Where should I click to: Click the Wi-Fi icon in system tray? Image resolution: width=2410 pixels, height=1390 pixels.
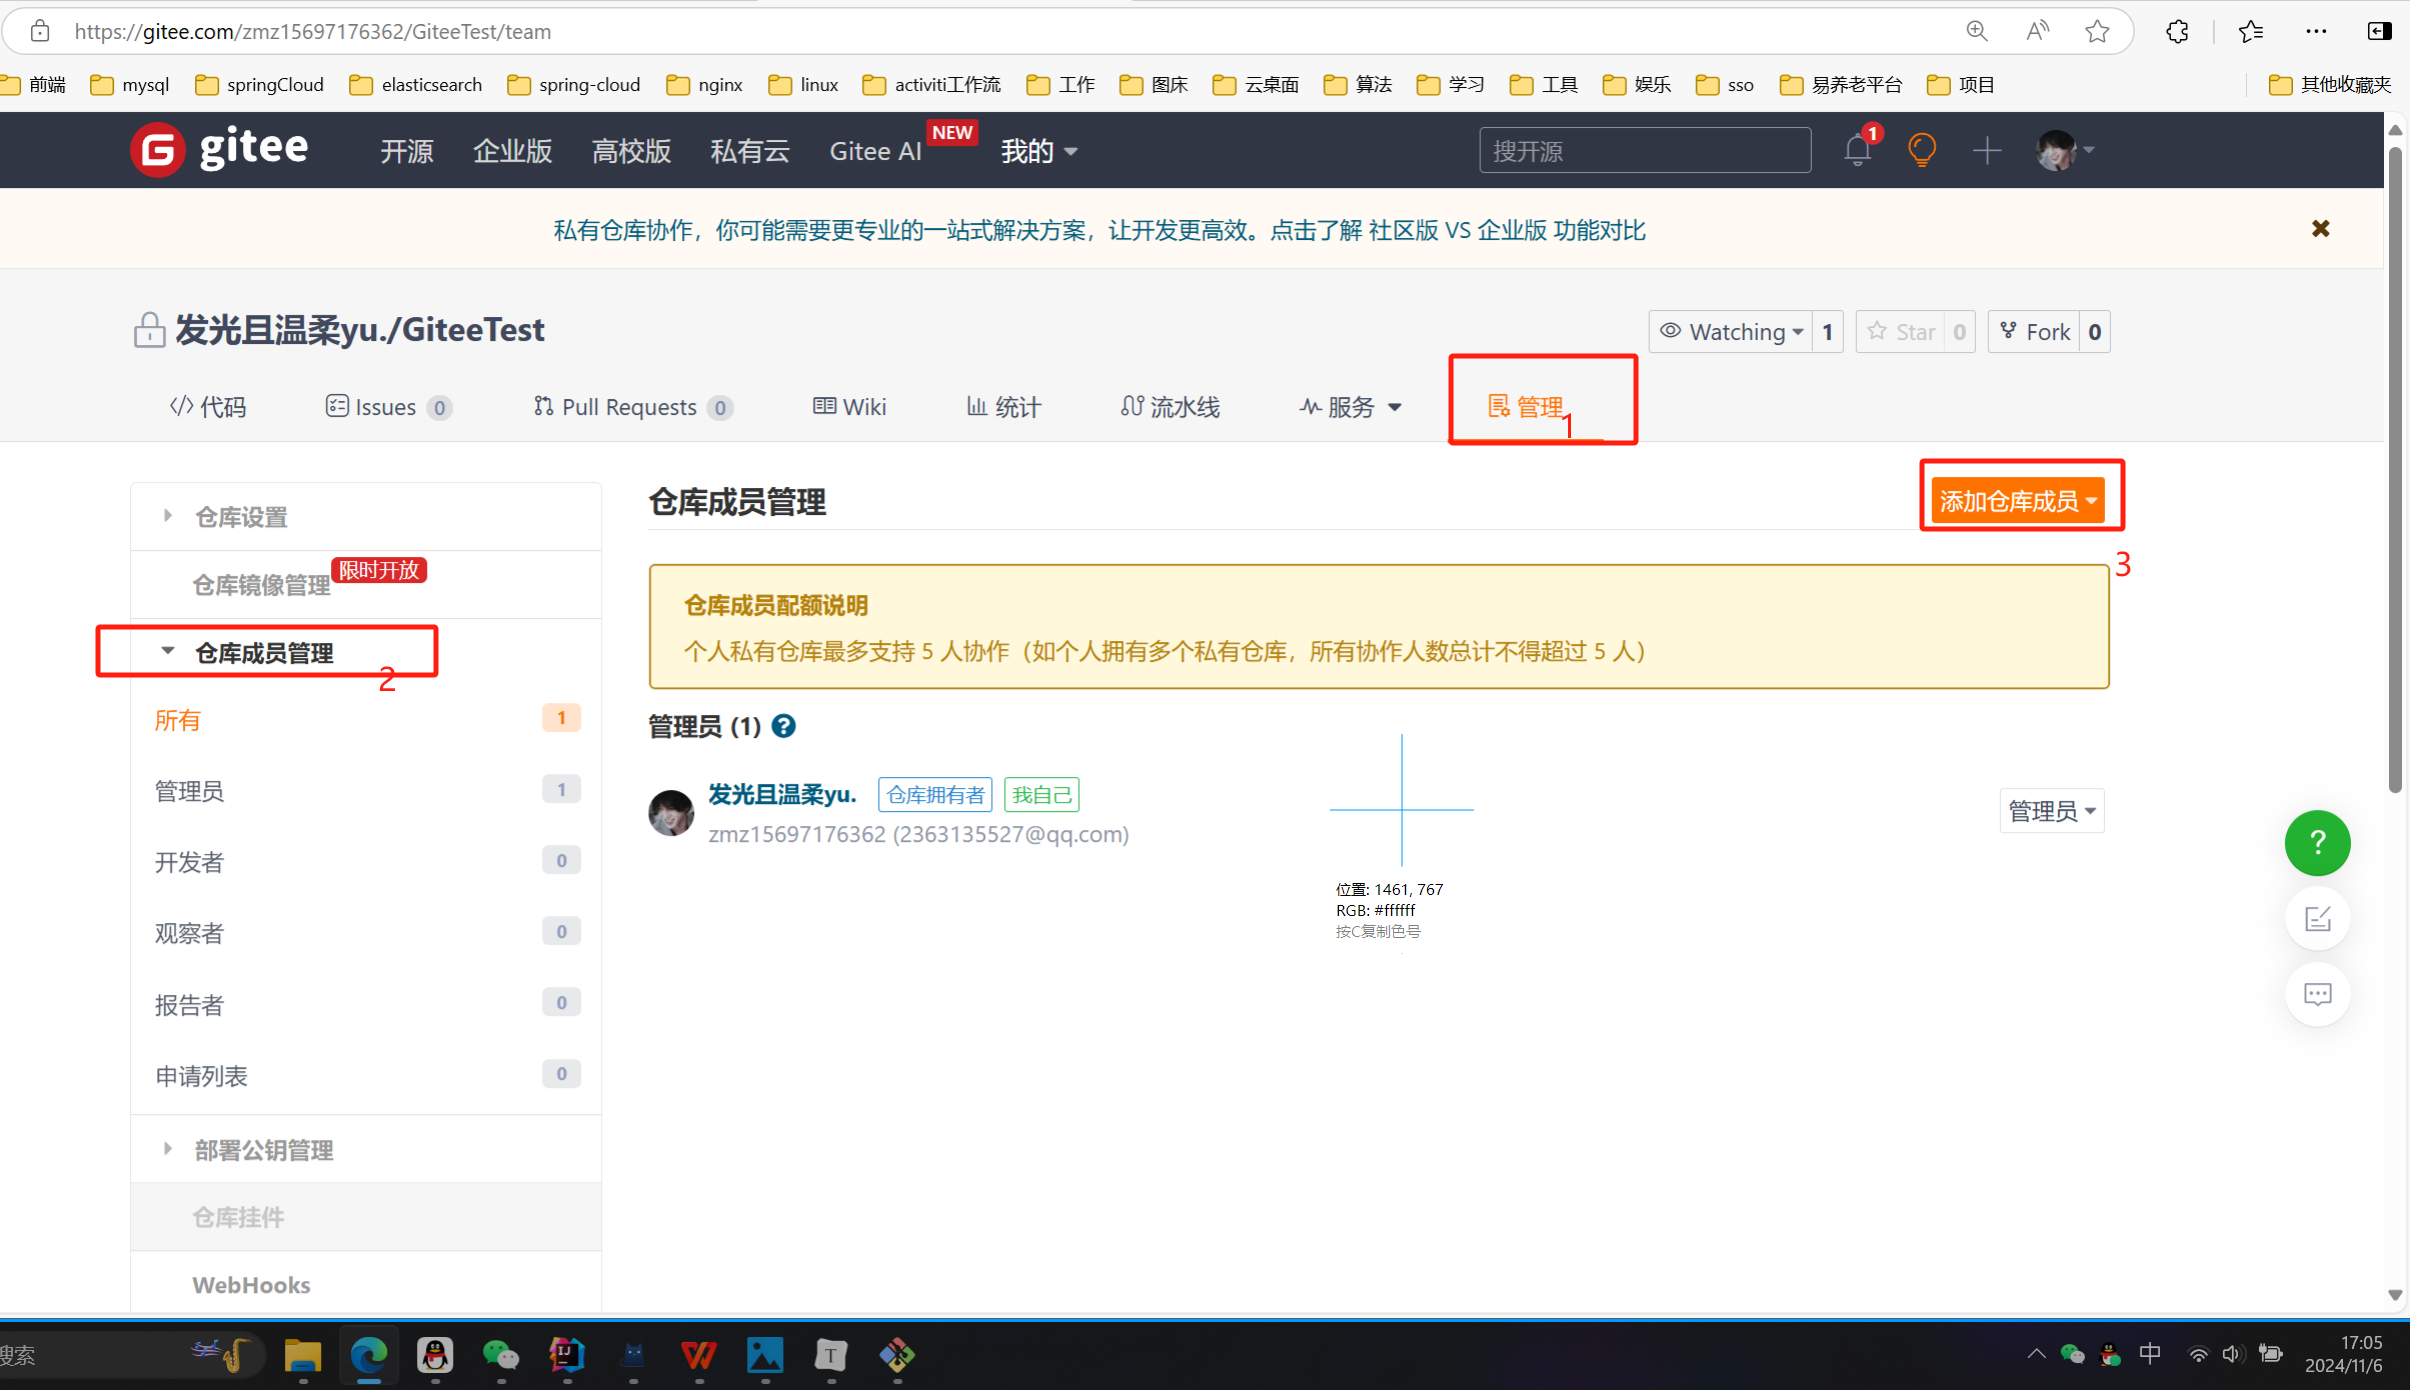pyautogui.click(x=2198, y=1354)
